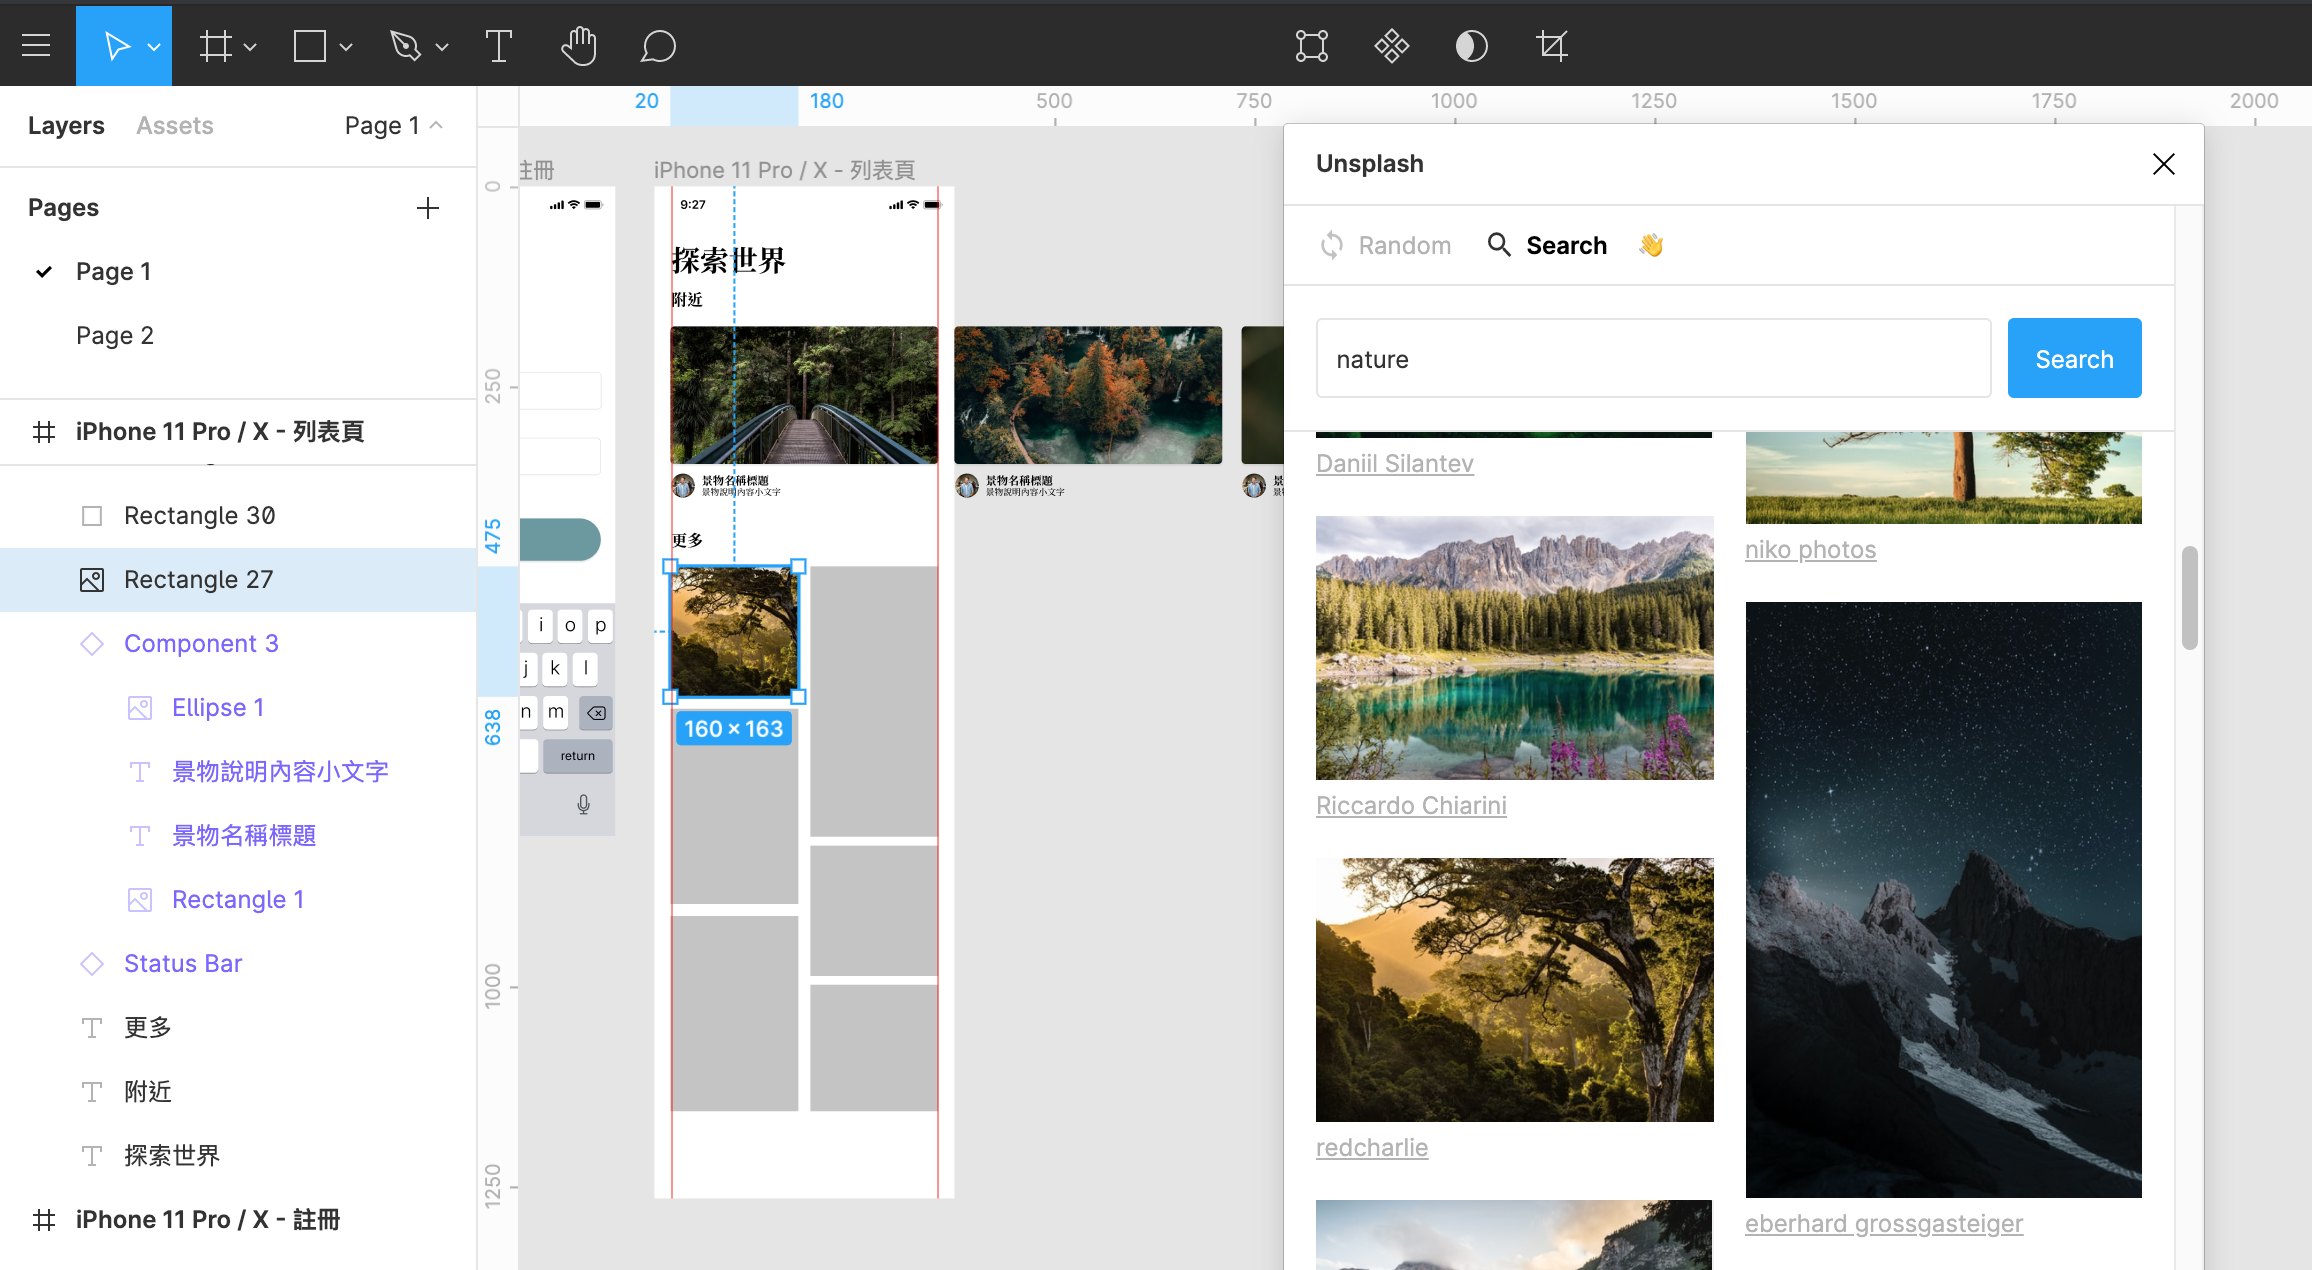Click the Mask contrast icon
This screenshot has height=1270, width=2312.
click(1471, 45)
